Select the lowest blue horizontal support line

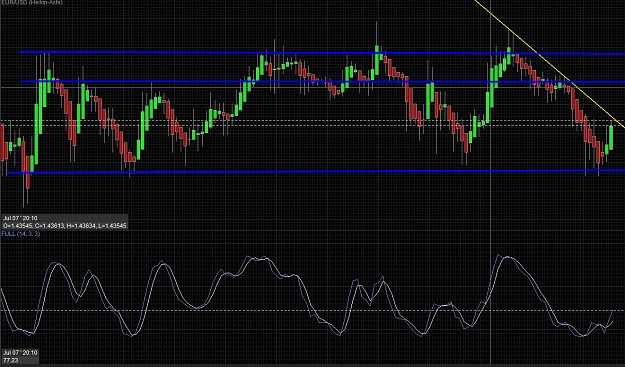pyautogui.click(x=316, y=172)
